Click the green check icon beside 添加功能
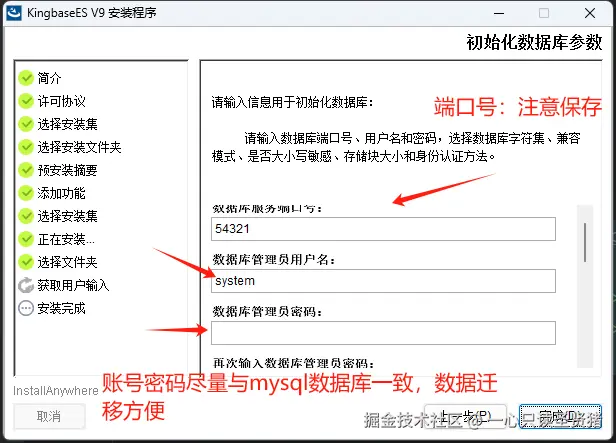Image resolution: width=616 pixels, height=443 pixels. [x=26, y=193]
